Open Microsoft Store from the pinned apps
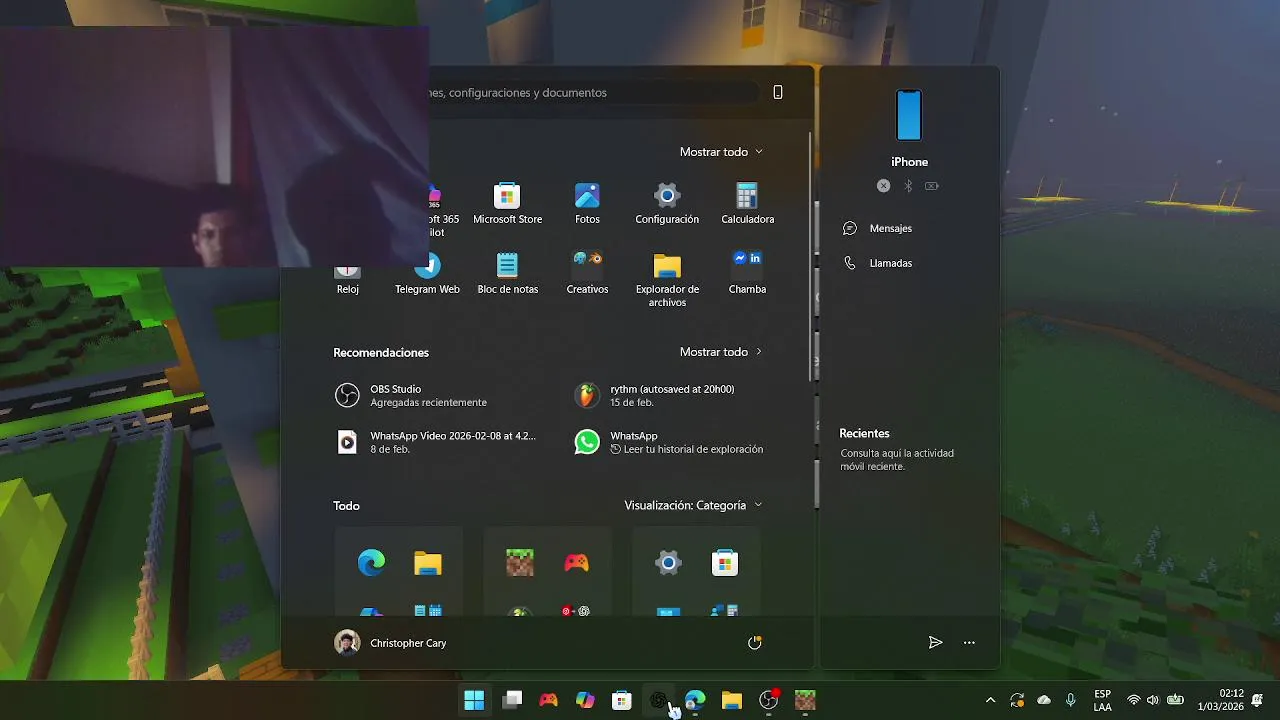 click(507, 204)
